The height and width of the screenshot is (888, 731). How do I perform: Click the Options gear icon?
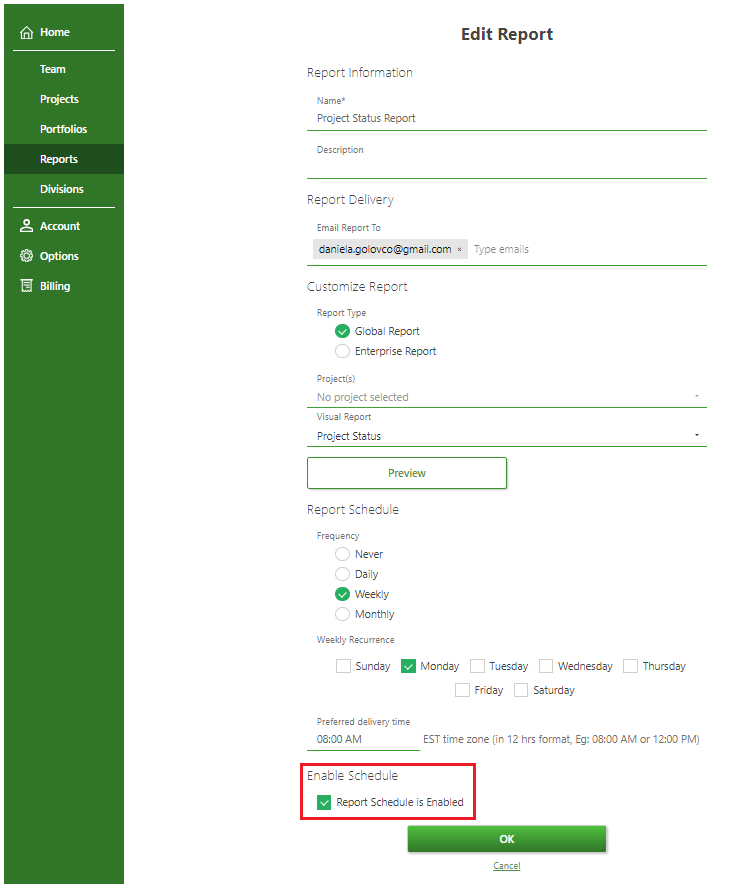pos(27,256)
